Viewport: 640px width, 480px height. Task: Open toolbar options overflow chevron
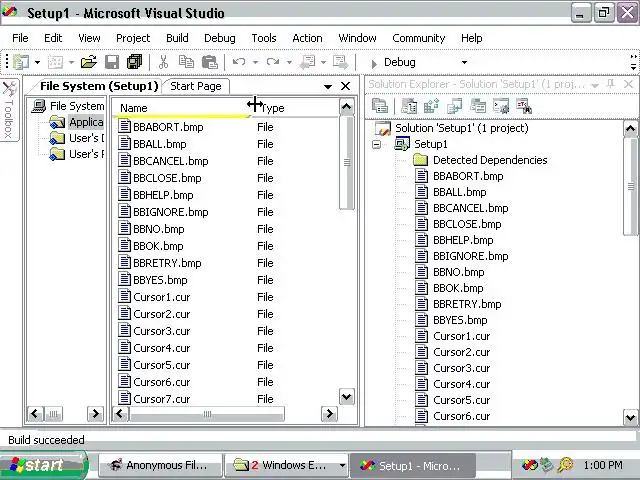coord(633,62)
